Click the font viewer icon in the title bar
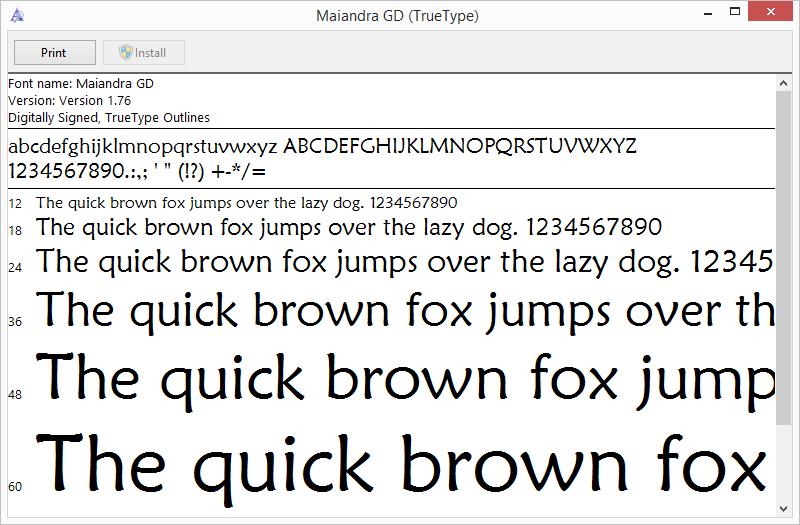The image size is (800, 525). (17, 16)
